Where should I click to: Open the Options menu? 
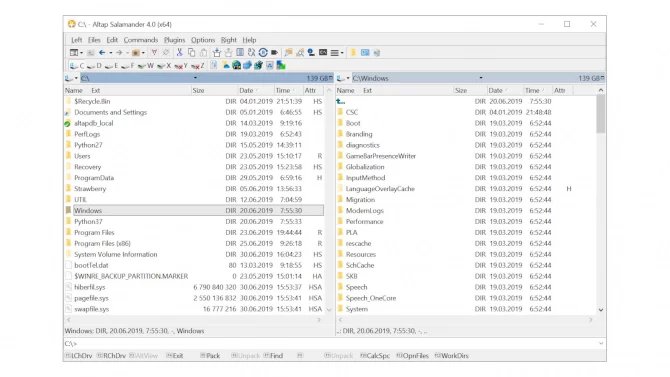[203, 40]
